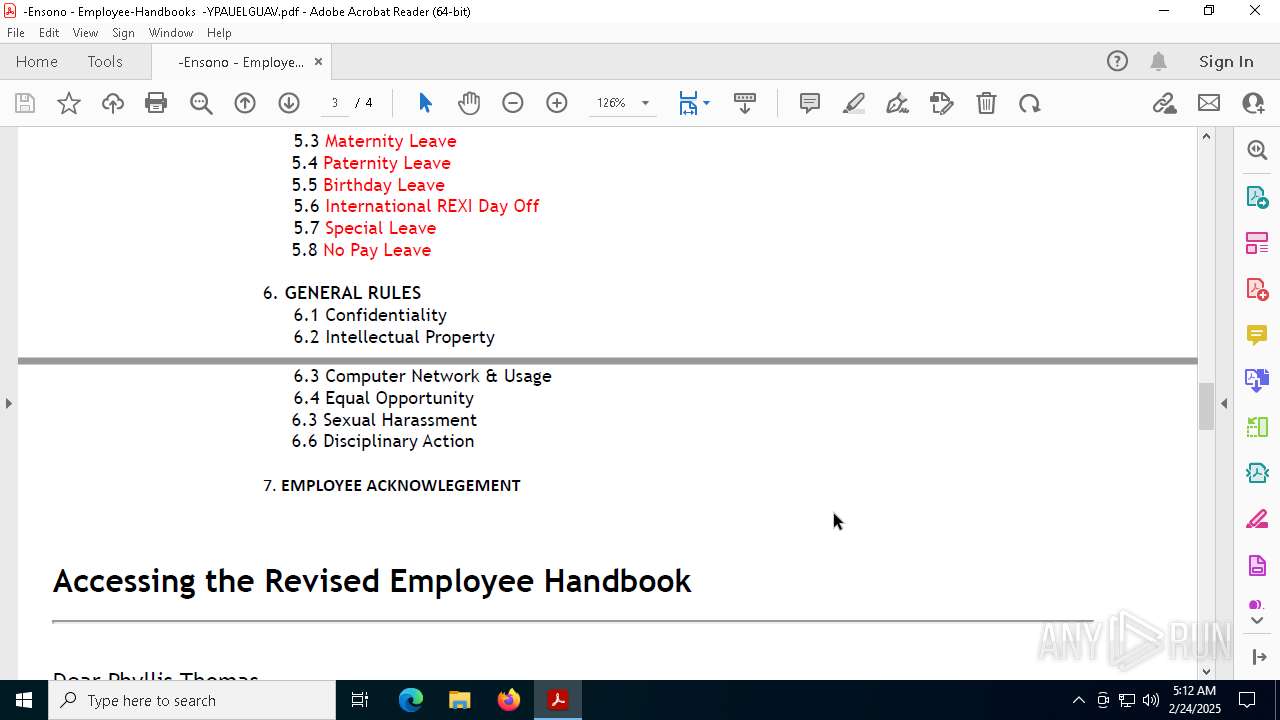Upload the file to cloud storage
The image size is (1280, 720).
(113, 103)
